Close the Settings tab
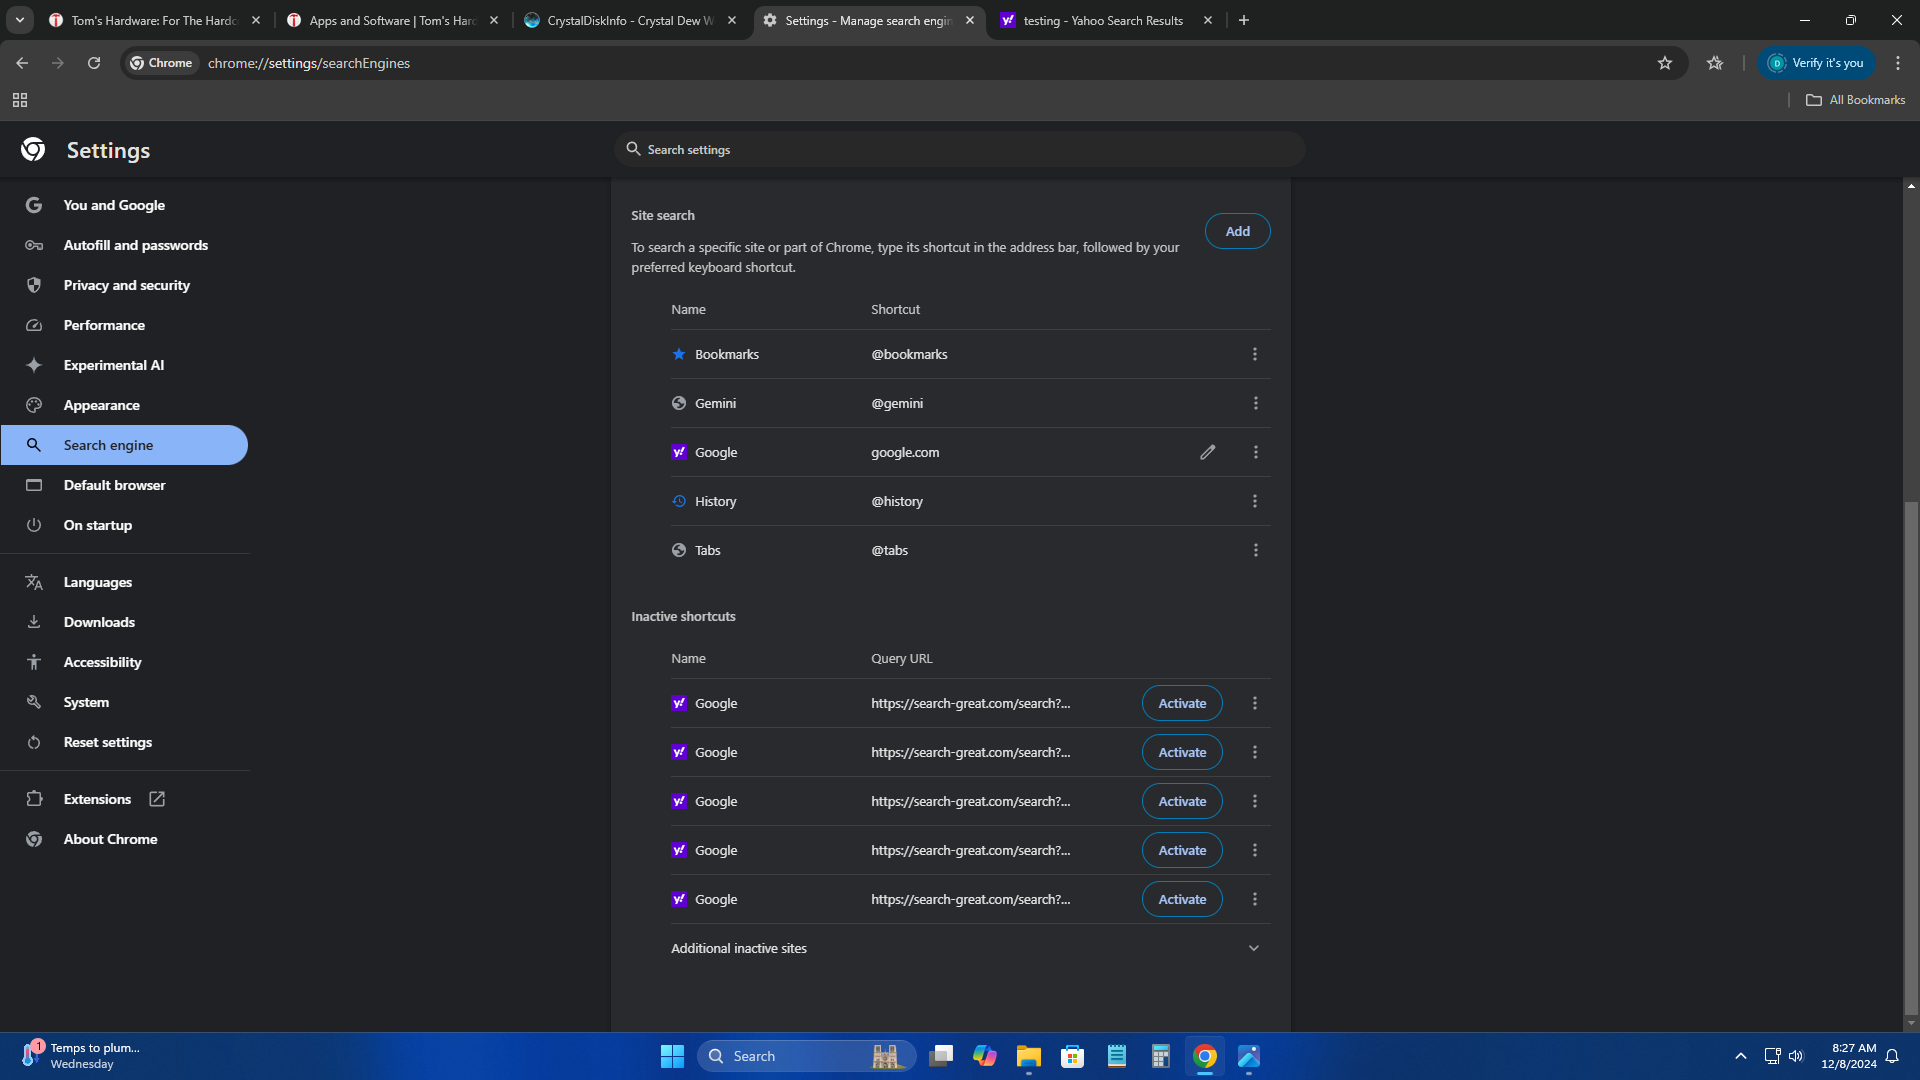 969,20
